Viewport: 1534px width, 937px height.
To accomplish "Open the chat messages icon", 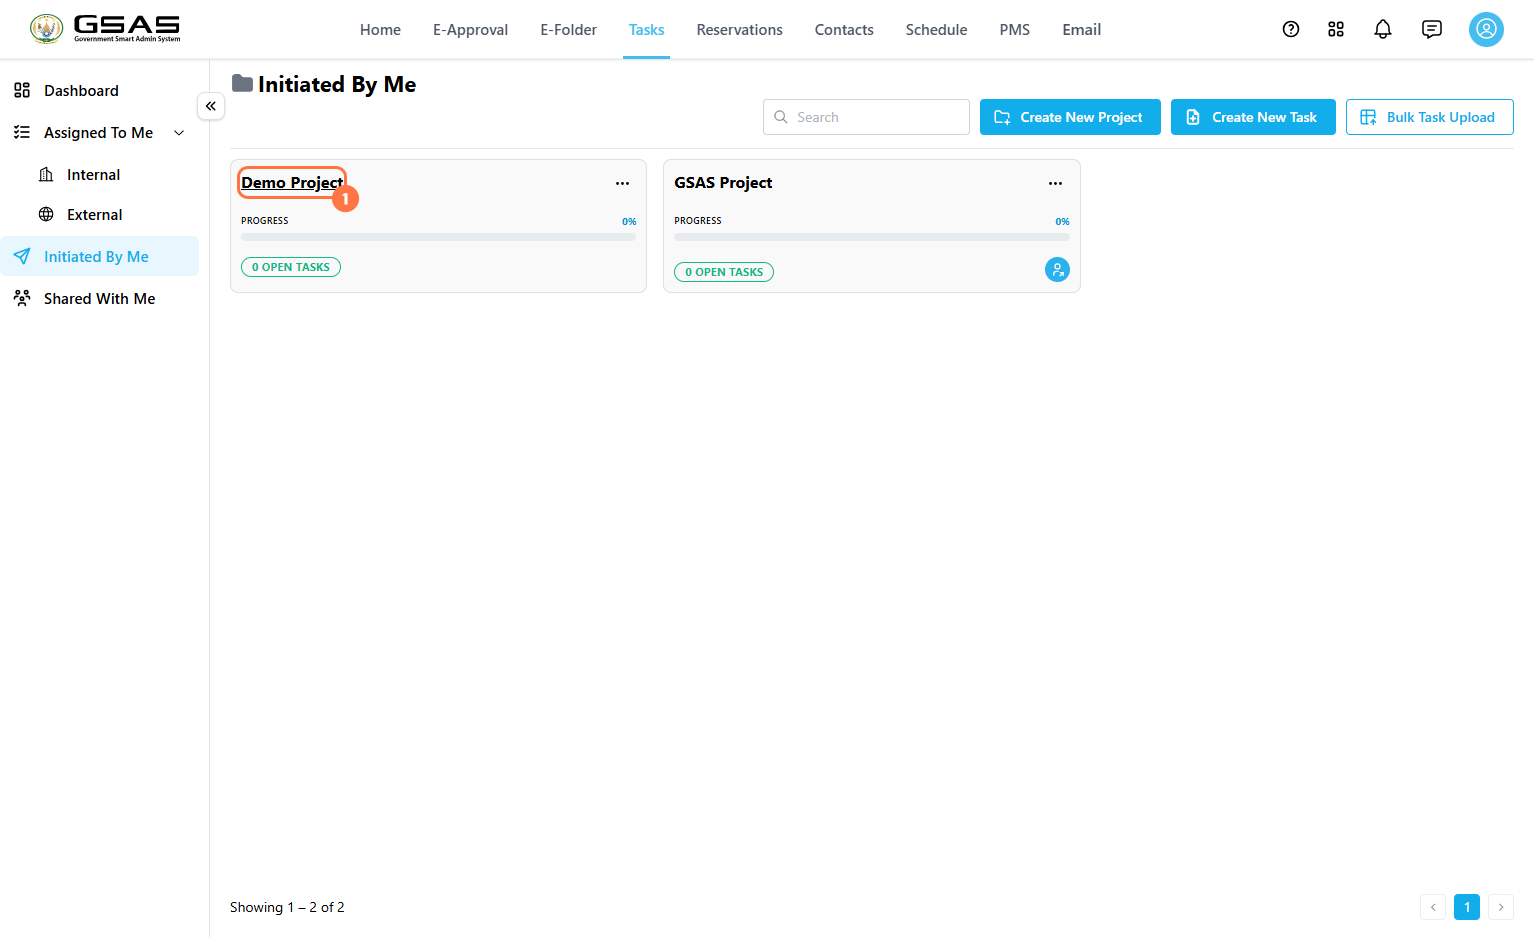I will (1432, 29).
